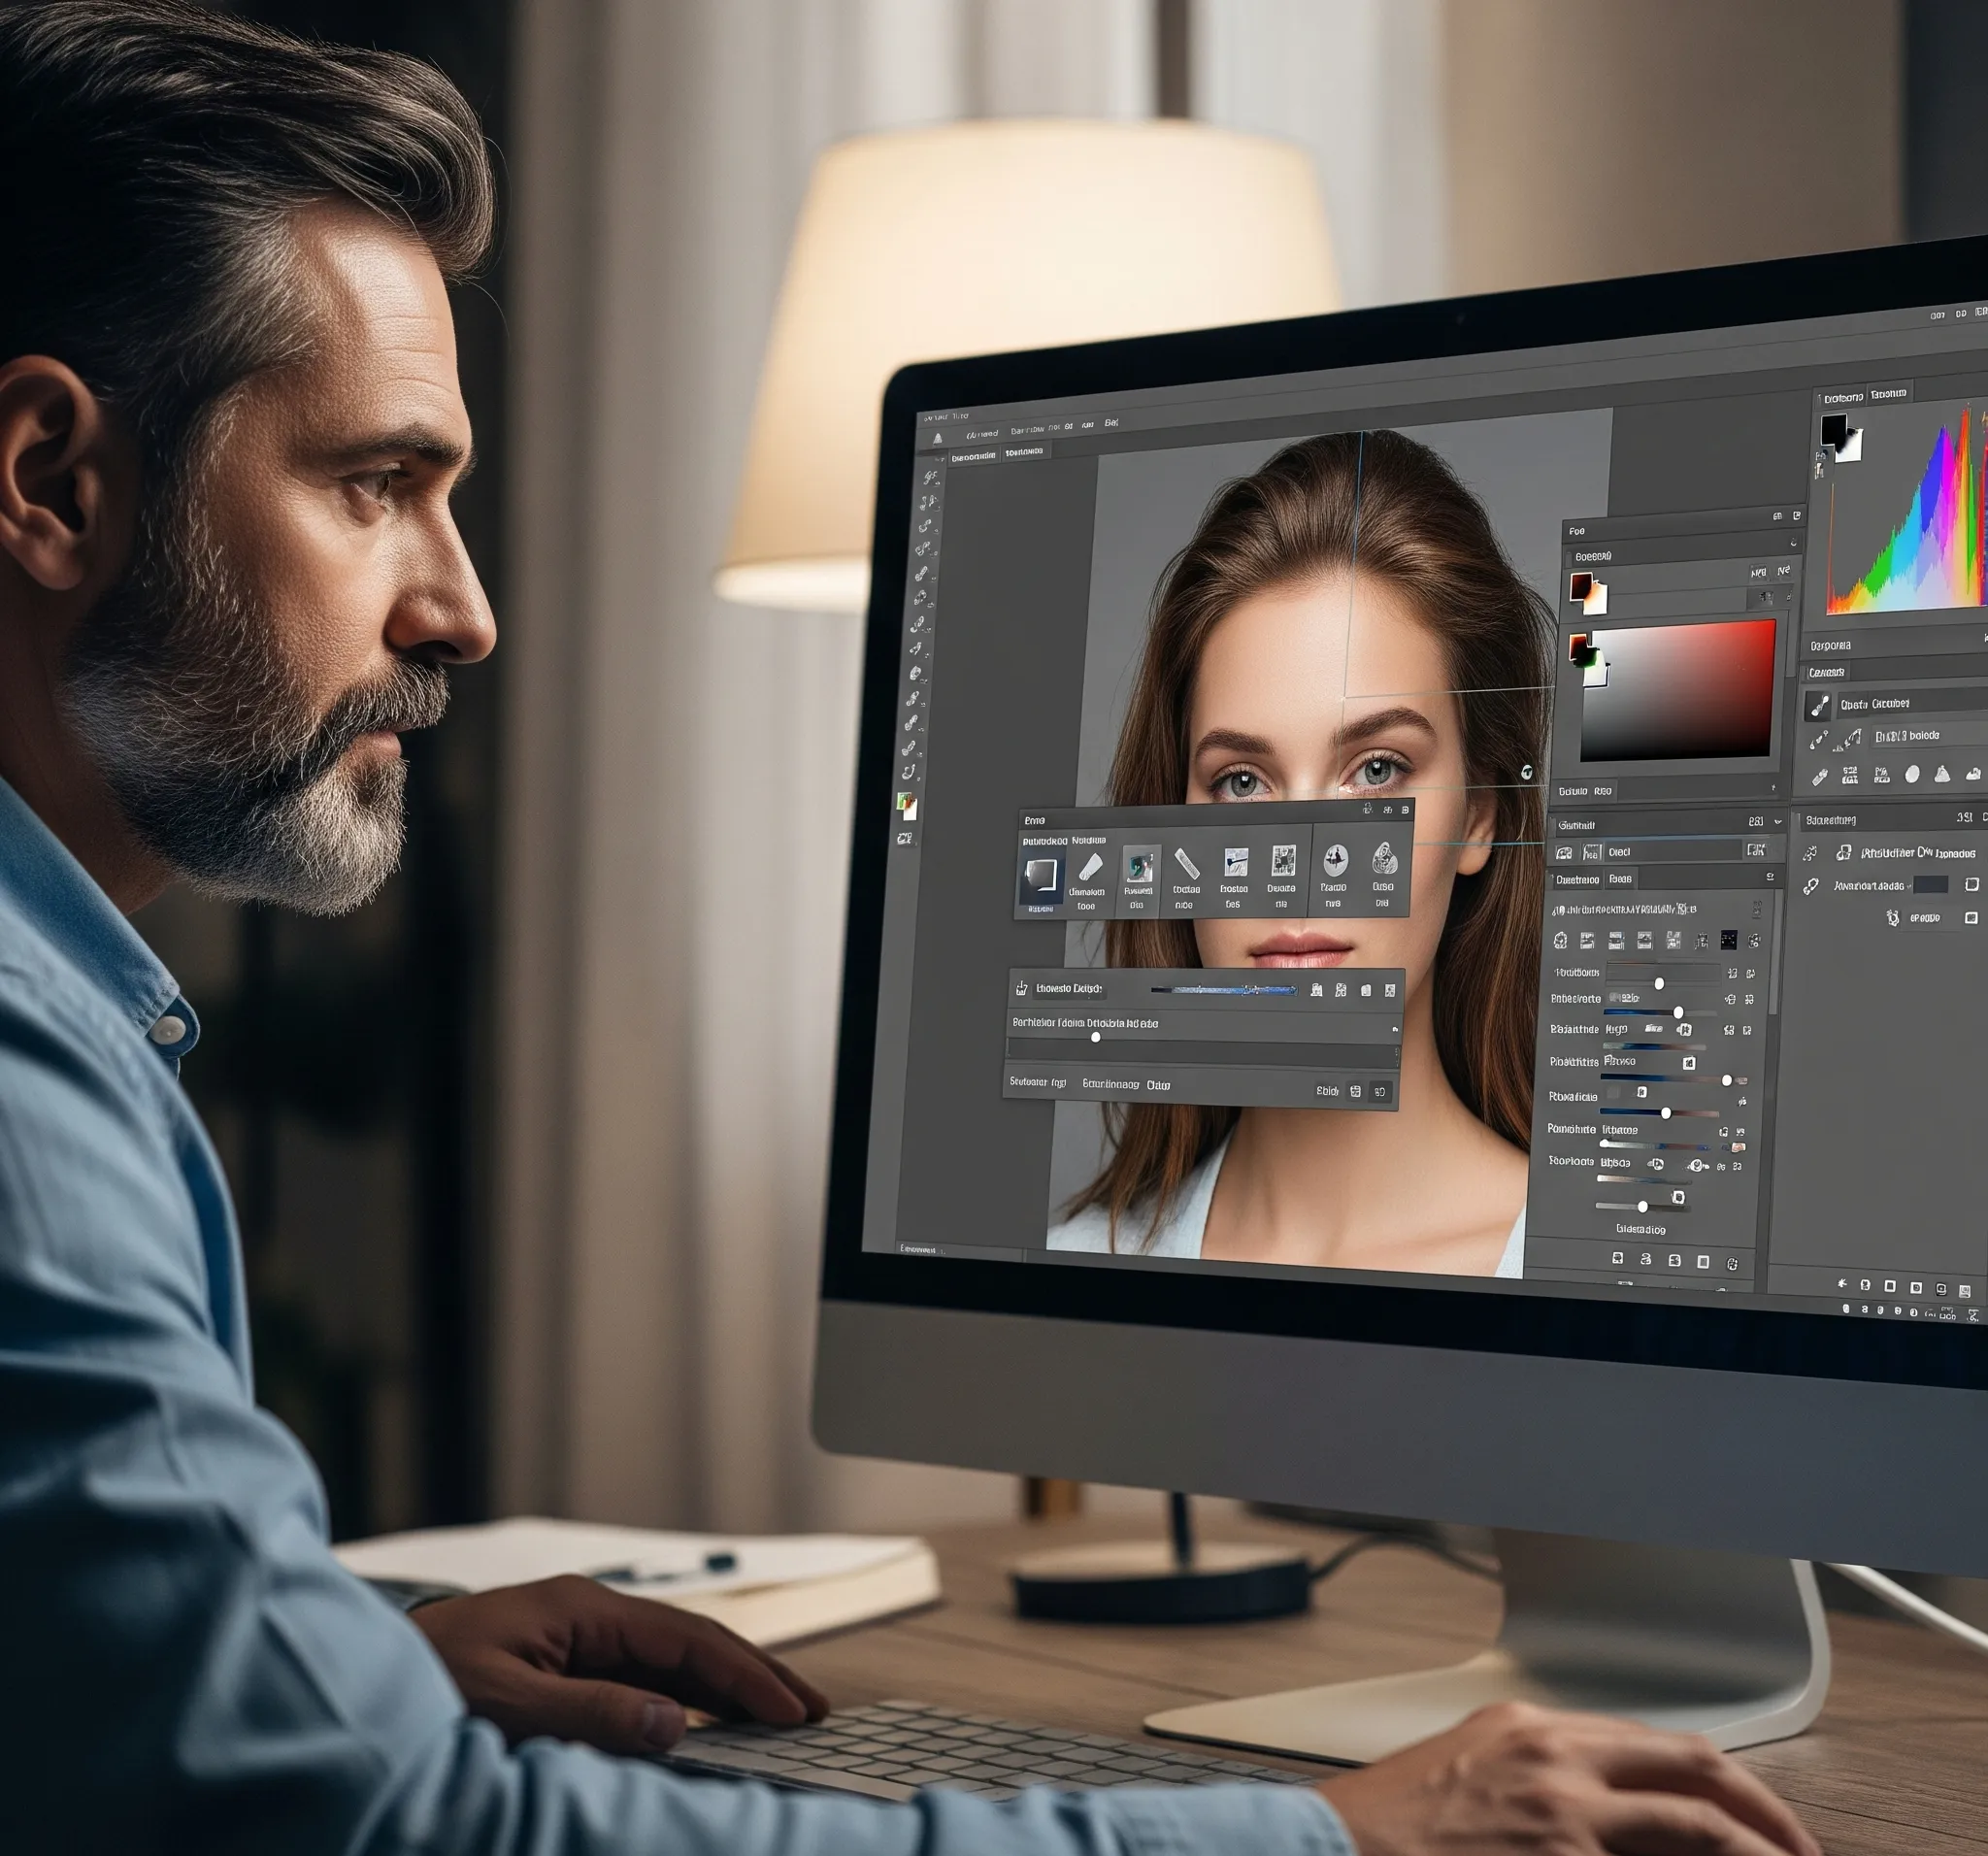1988x1856 pixels.
Task: Click the white slider knob in floating panel
Action: [x=1095, y=1037]
